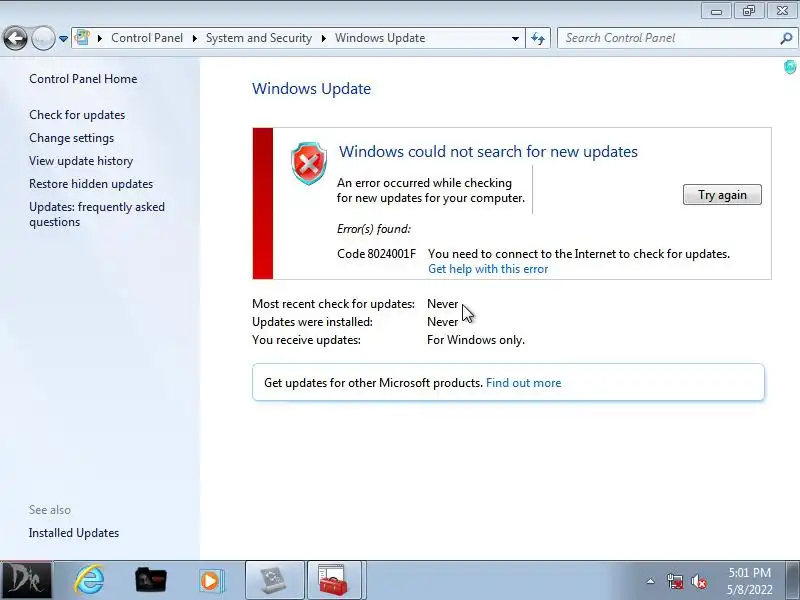Open Restore hidden updates
The image size is (800, 600).
tap(91, 184)
